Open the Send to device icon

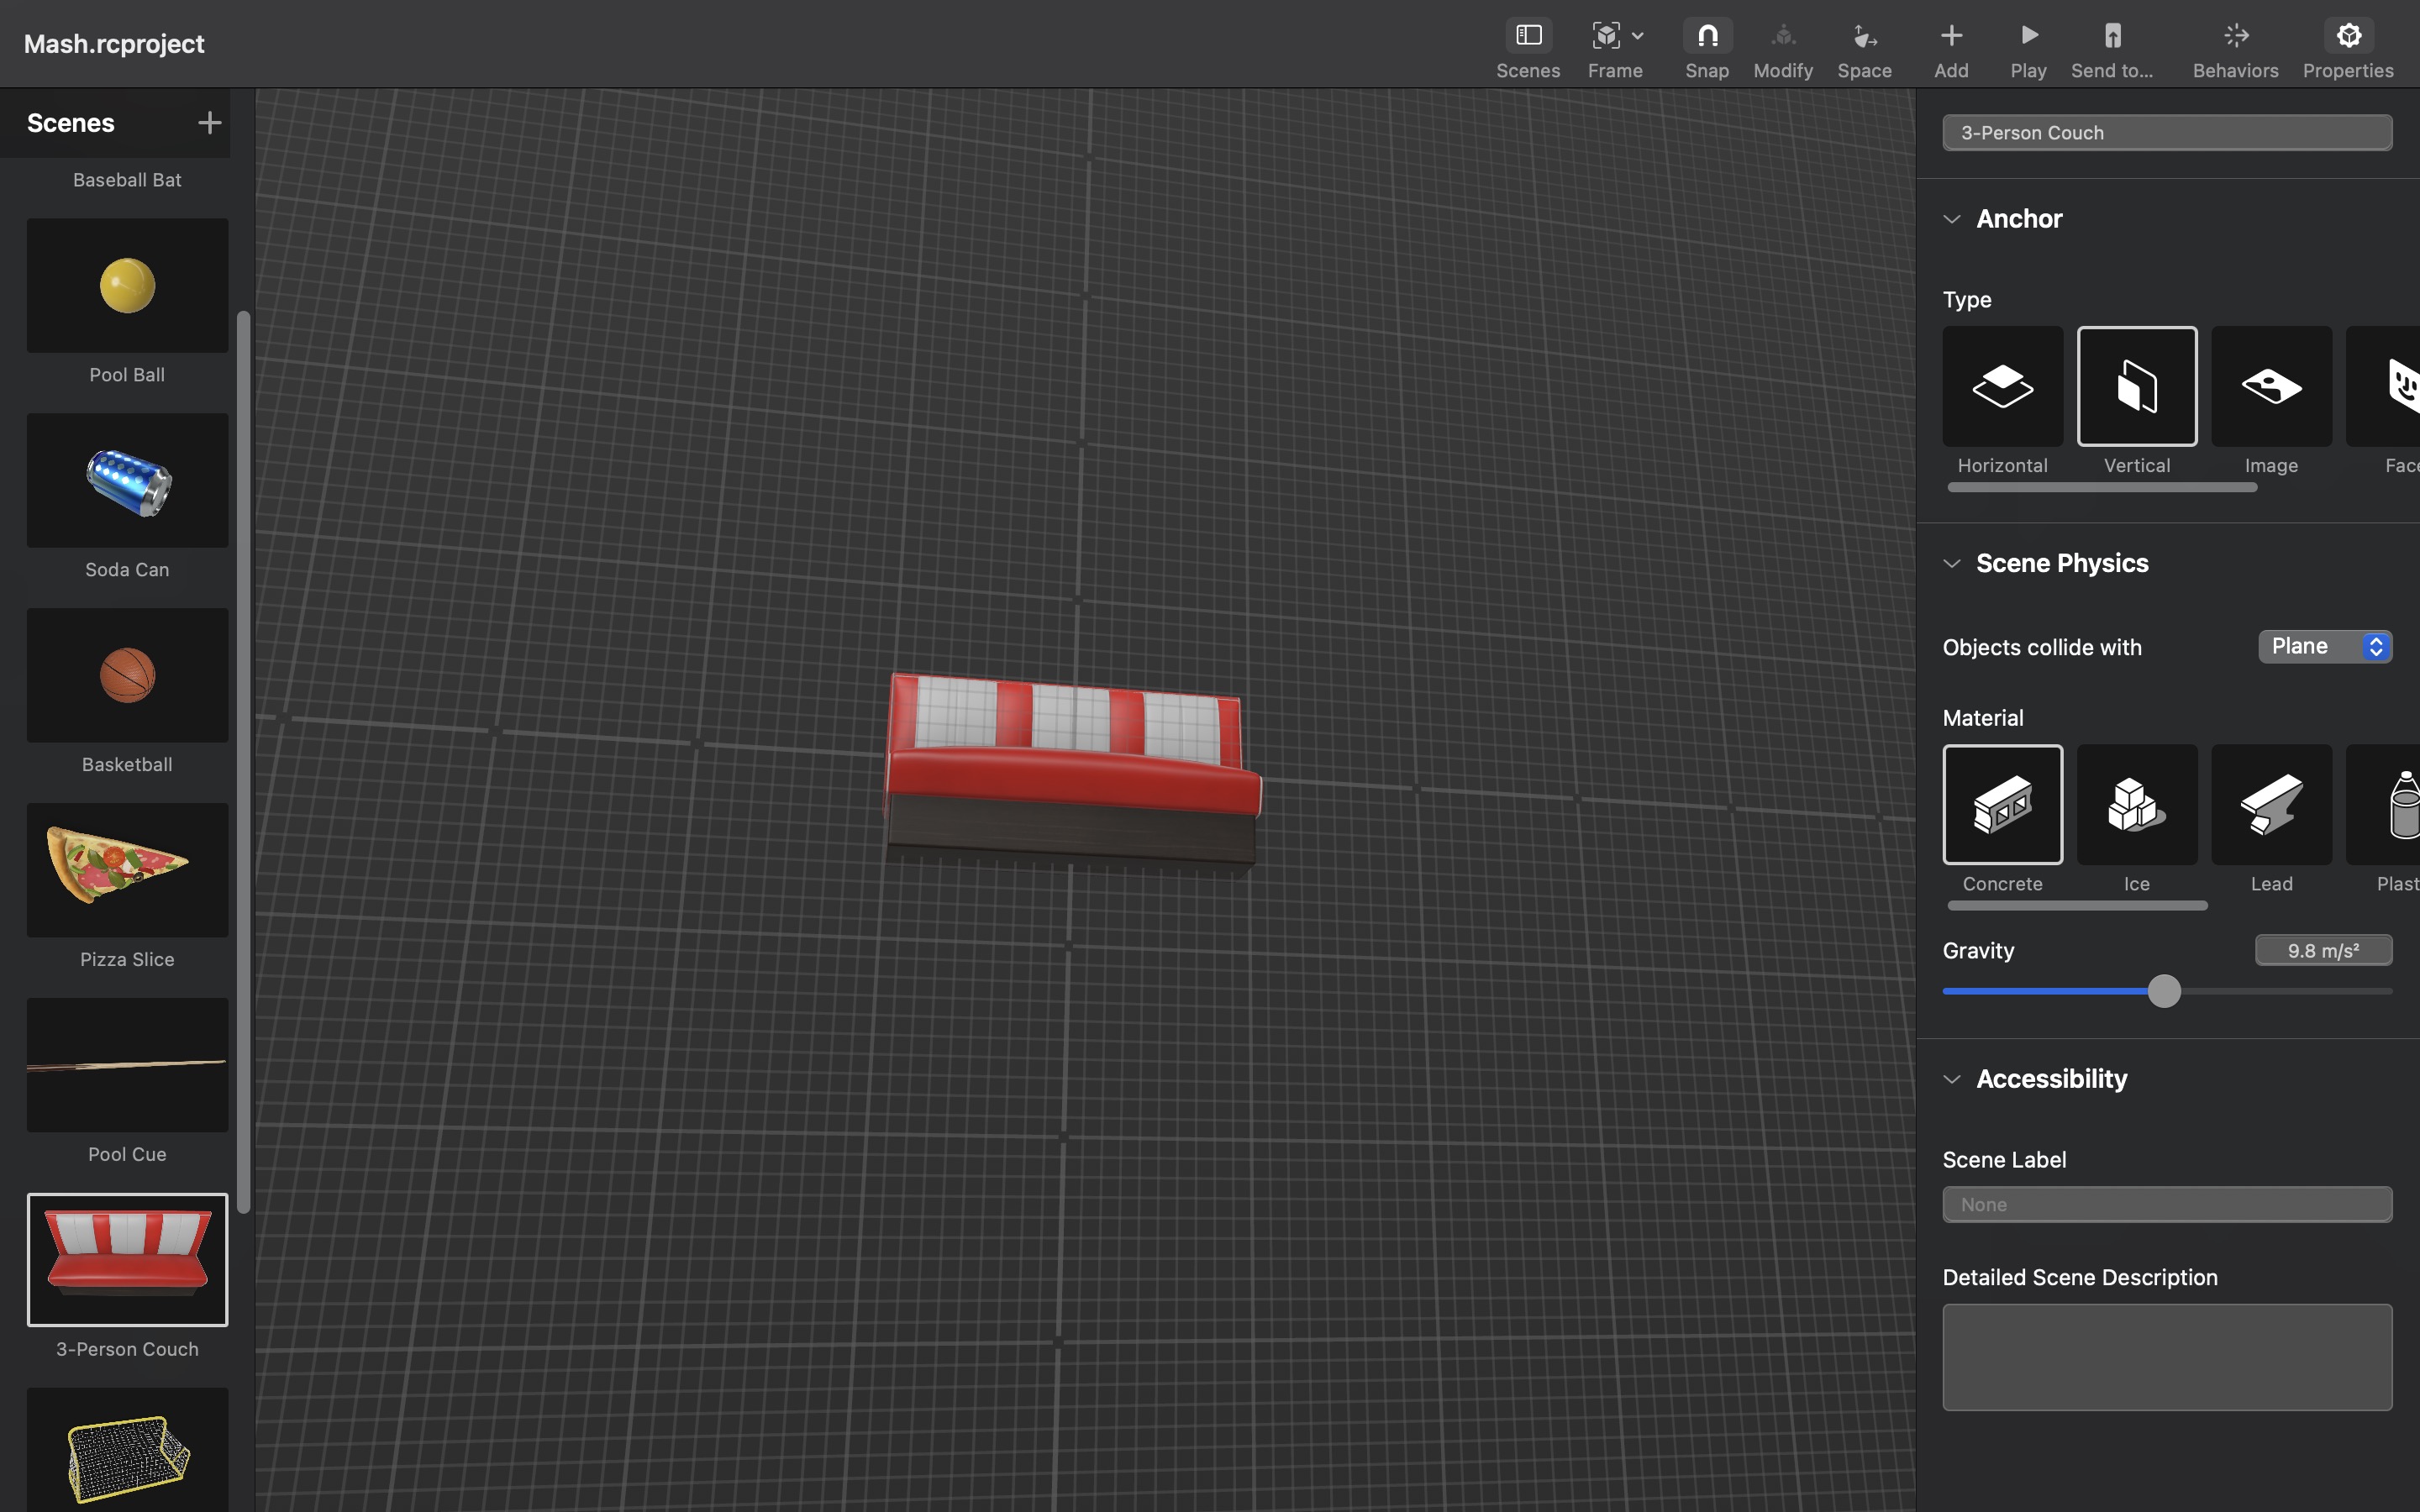point(2112,36)
